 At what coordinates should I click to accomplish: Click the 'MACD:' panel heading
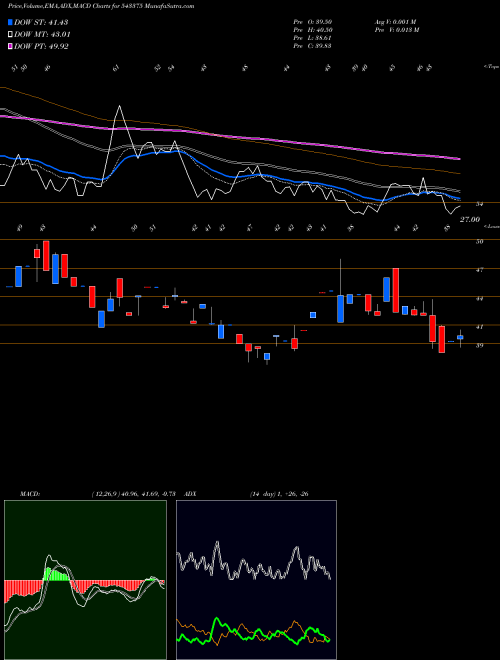(x=30, y=494)
